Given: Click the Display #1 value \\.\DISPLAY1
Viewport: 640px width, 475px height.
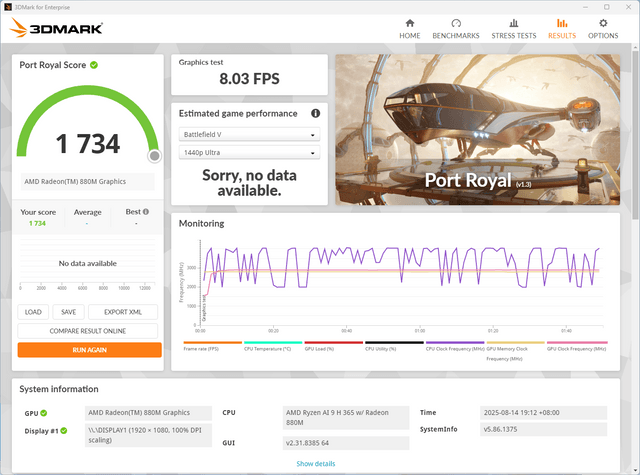Looking at the screenshot, I should pyautogui.click(x=149, y=435).
